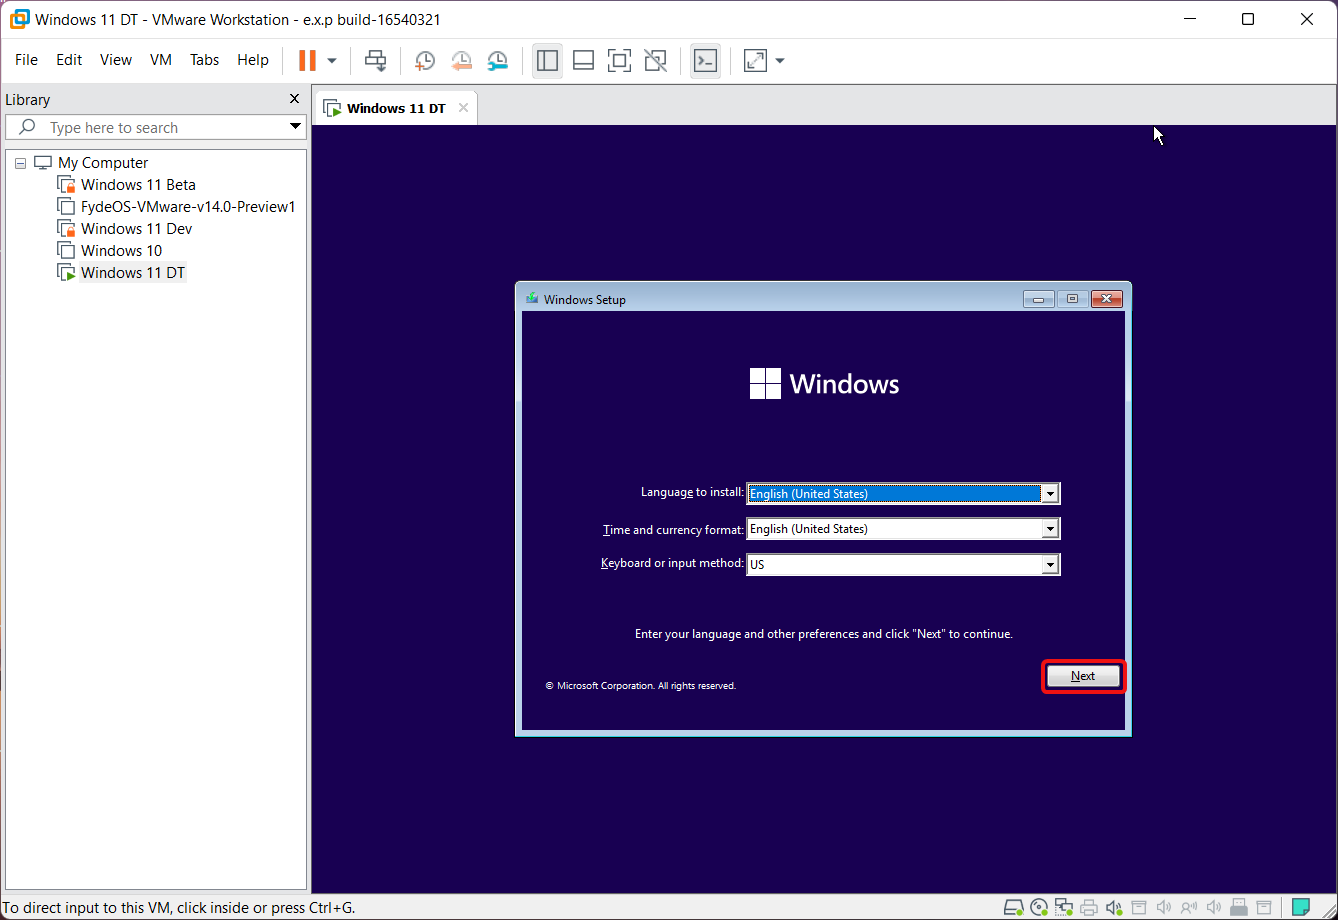Enter full screen mode icon
Screen dimensions: 1338x920
tap(619, 60)
